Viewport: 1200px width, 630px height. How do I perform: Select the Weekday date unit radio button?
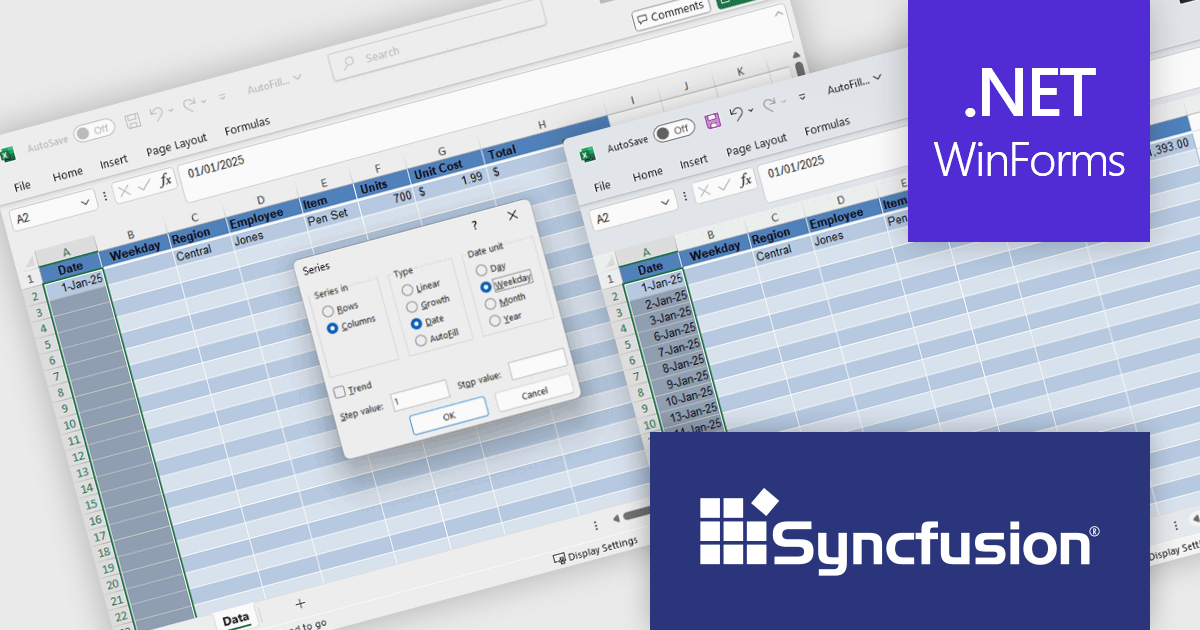[x=486, y=286]
